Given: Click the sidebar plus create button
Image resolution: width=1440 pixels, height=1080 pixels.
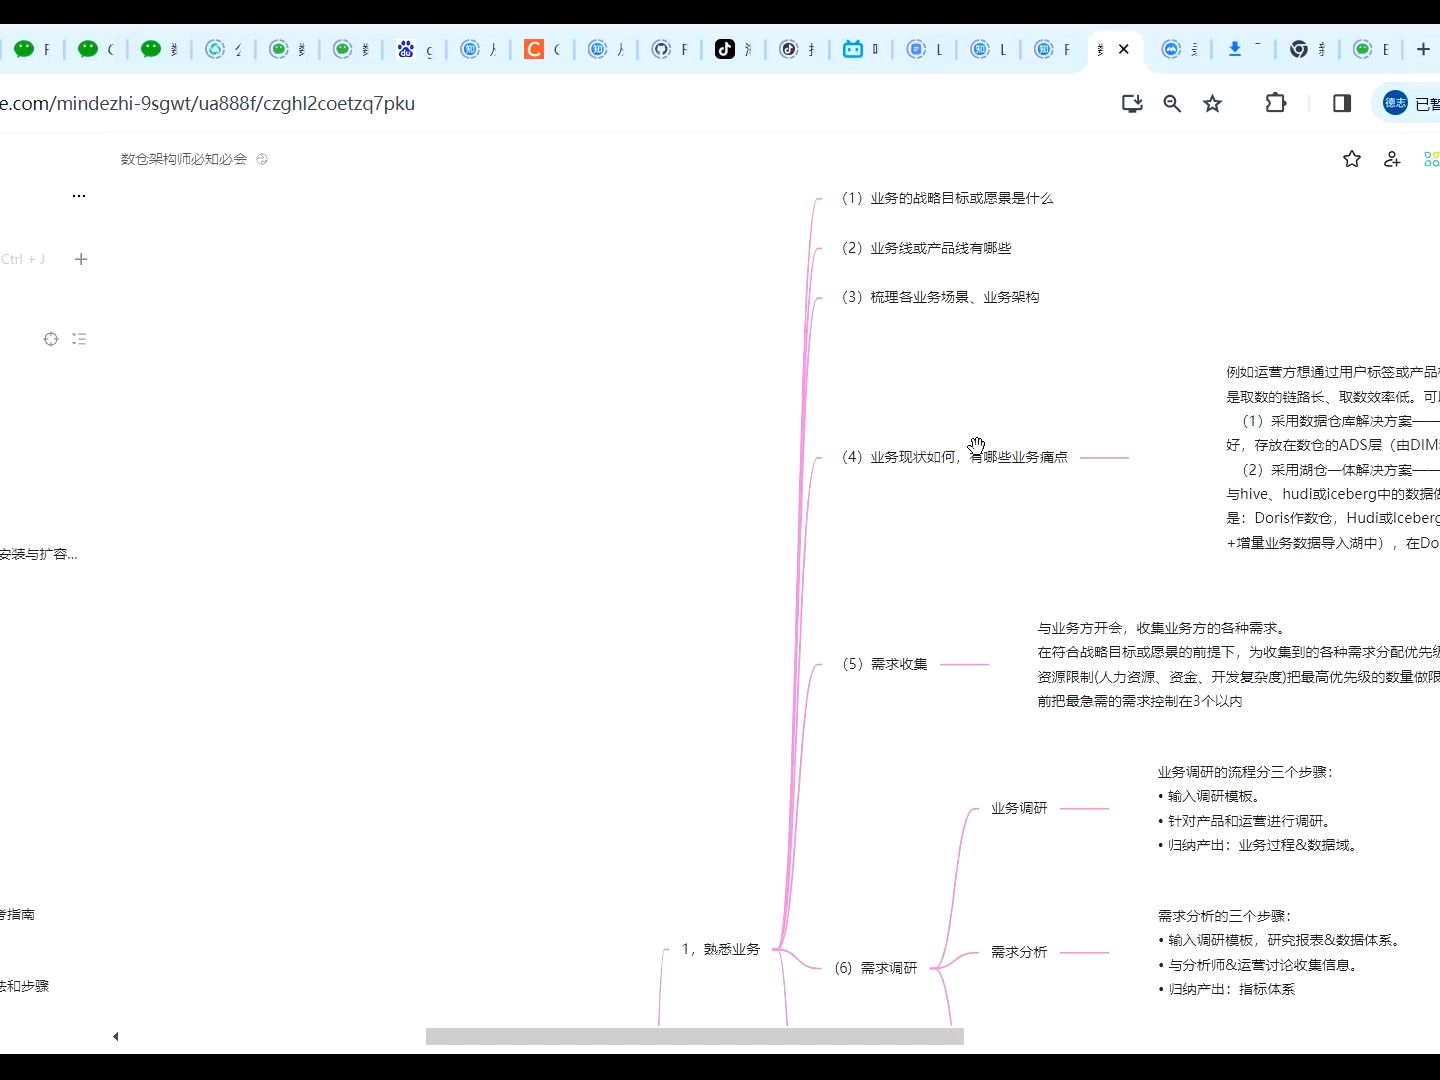Looking at the screenshot, I should click(x=81, y=259).
